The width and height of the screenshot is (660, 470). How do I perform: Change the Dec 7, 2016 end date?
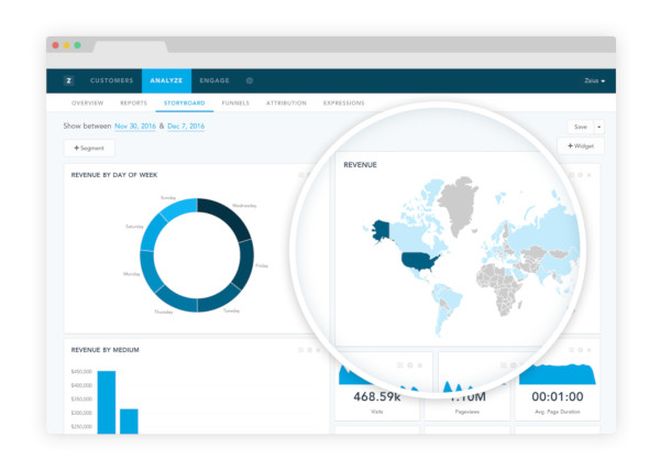coord(186,126)
